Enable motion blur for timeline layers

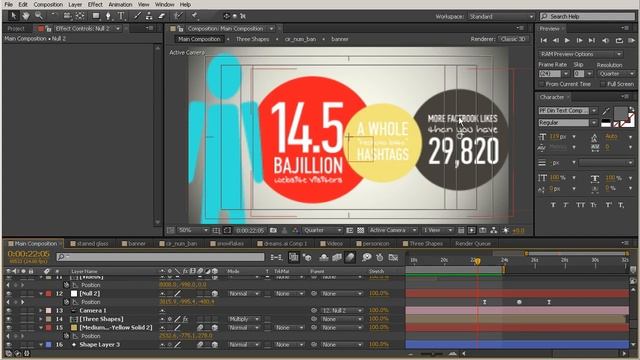pos(350,257)
